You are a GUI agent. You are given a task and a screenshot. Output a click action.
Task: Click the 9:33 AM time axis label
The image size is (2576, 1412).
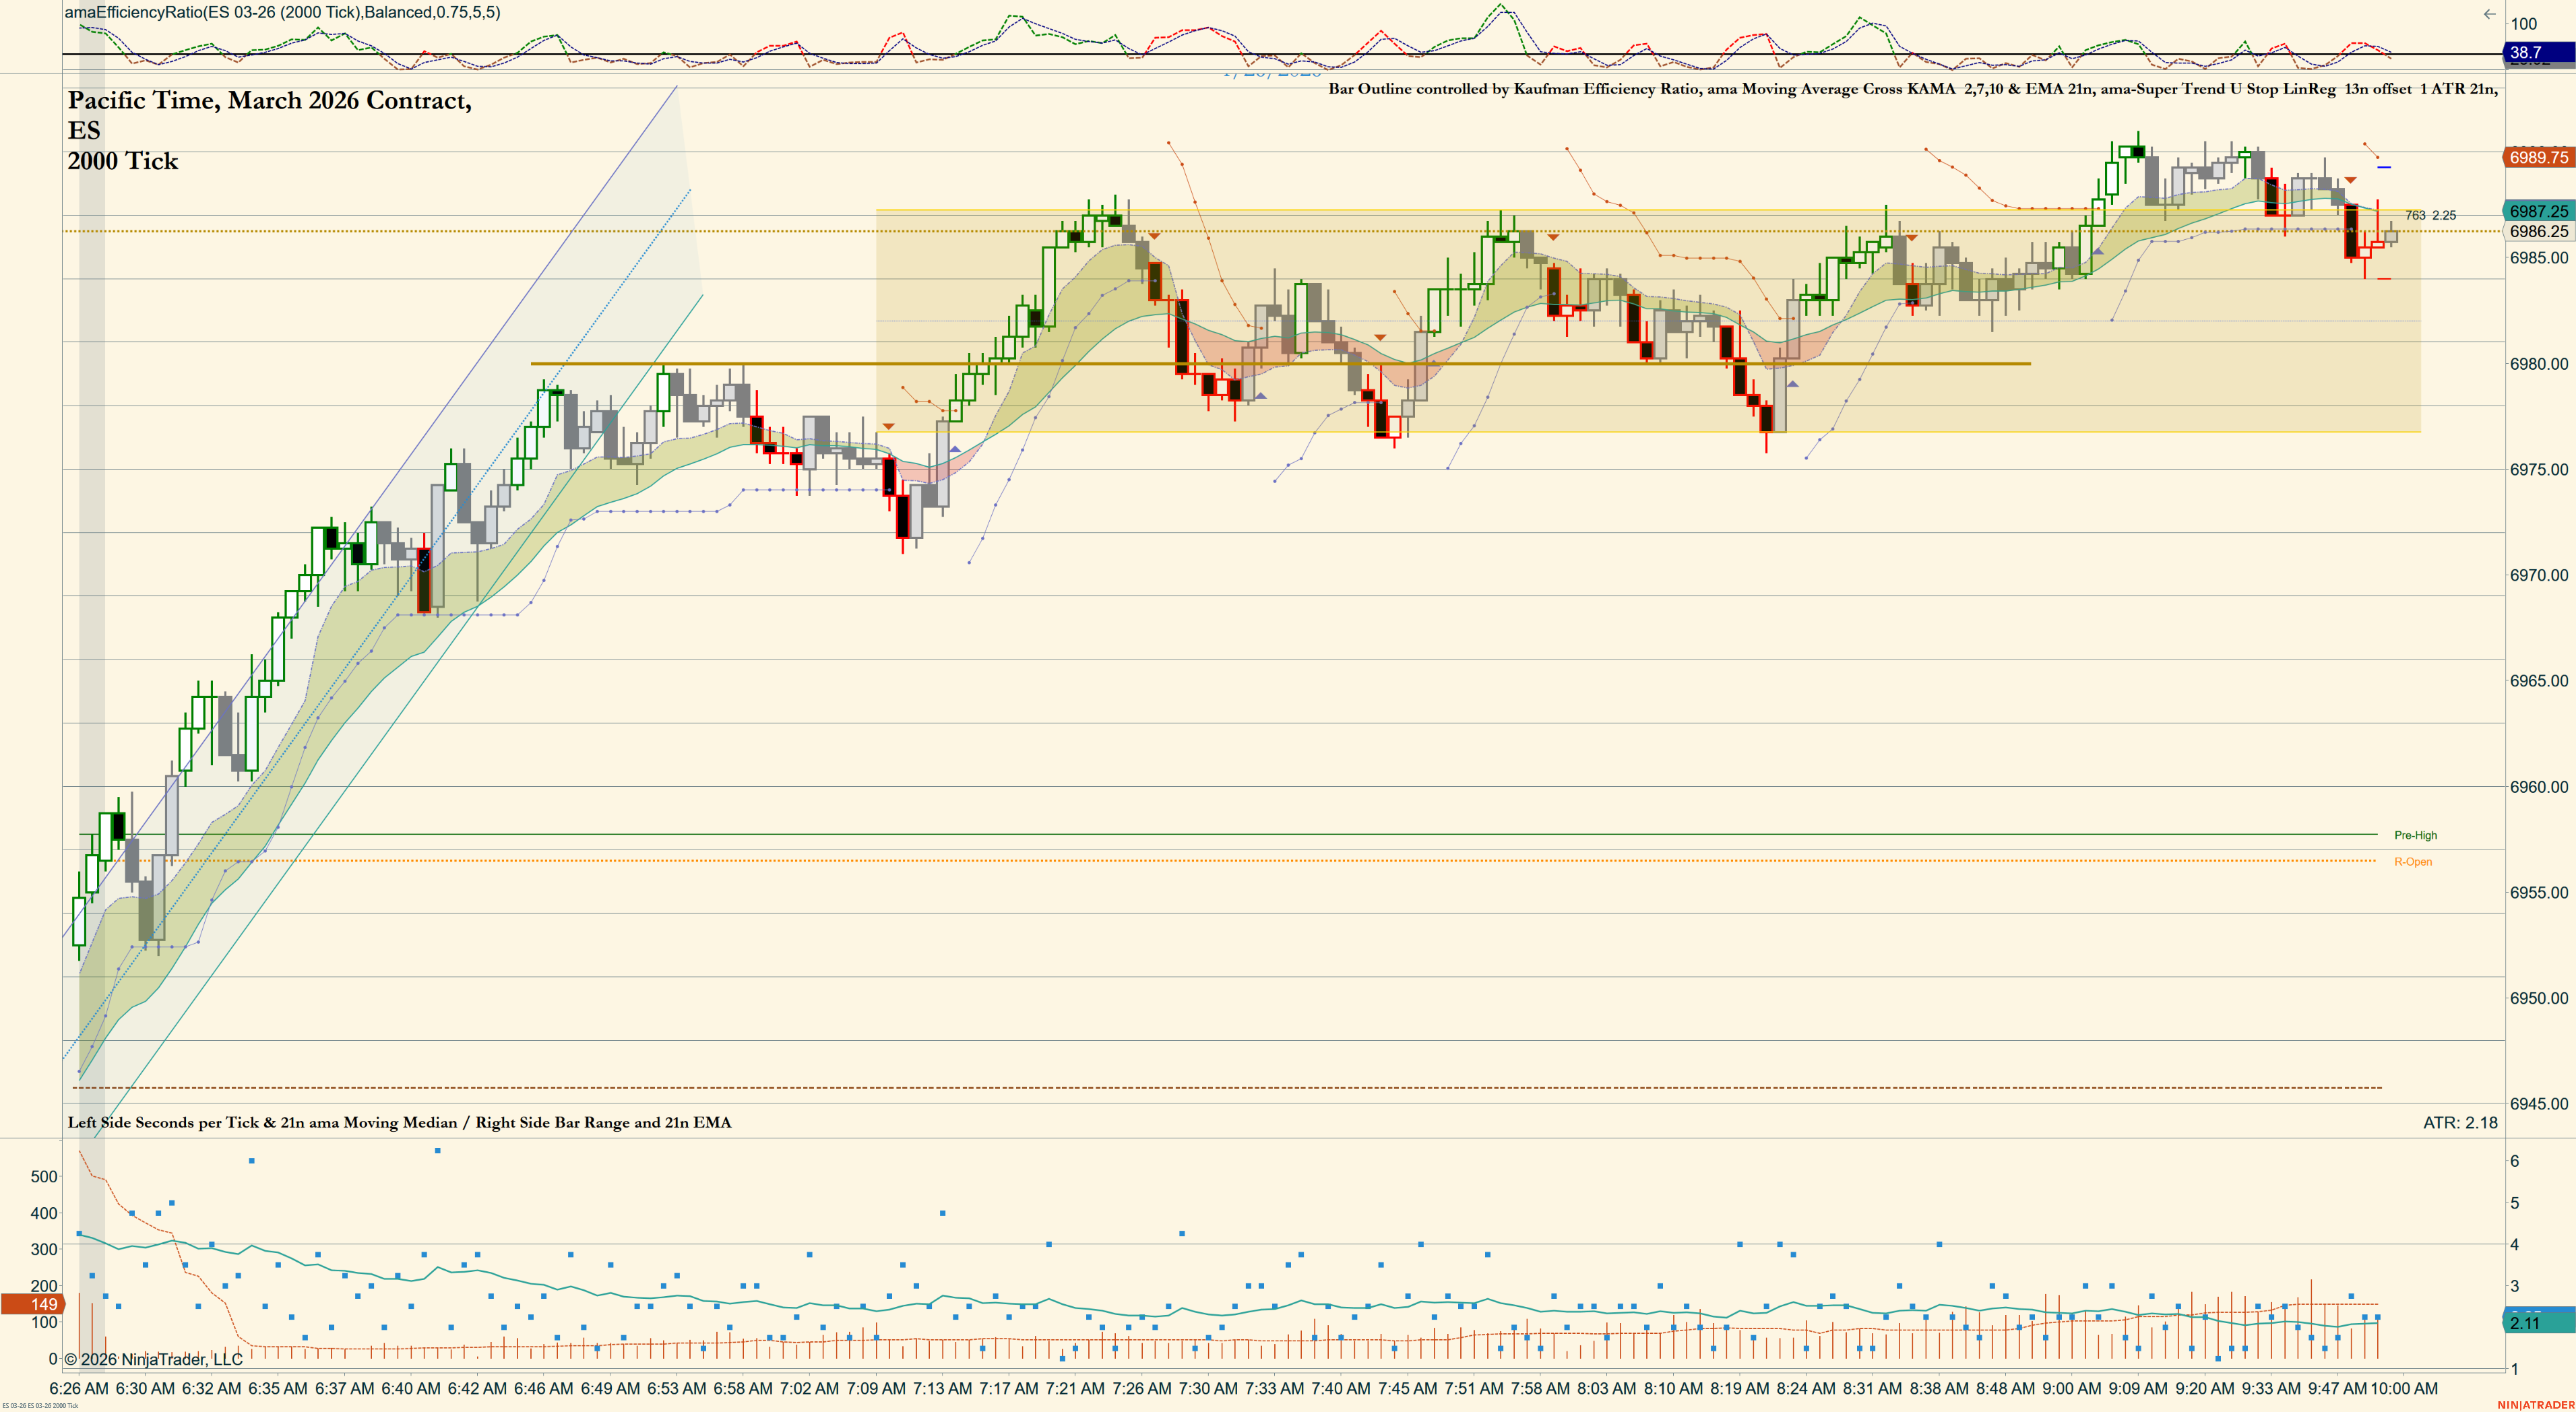(x=2272, y=1389)
